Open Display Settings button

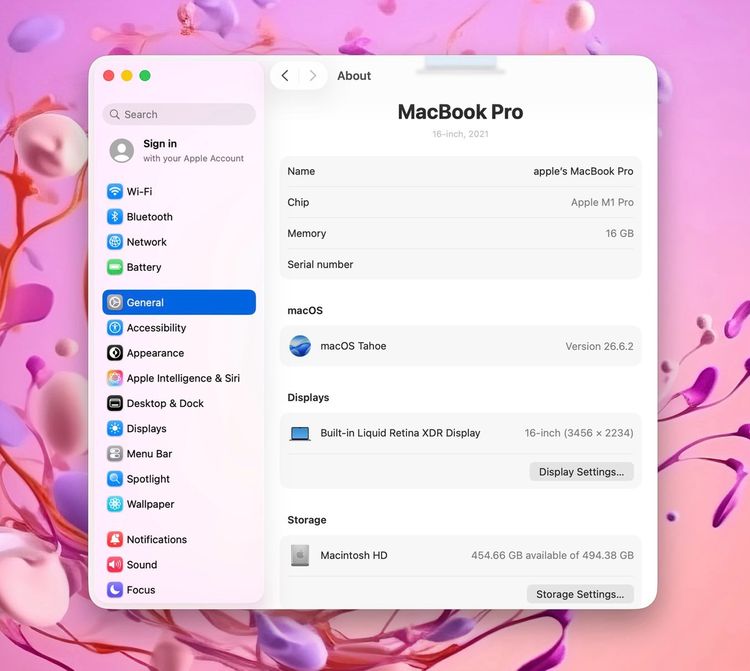(581, 472)
